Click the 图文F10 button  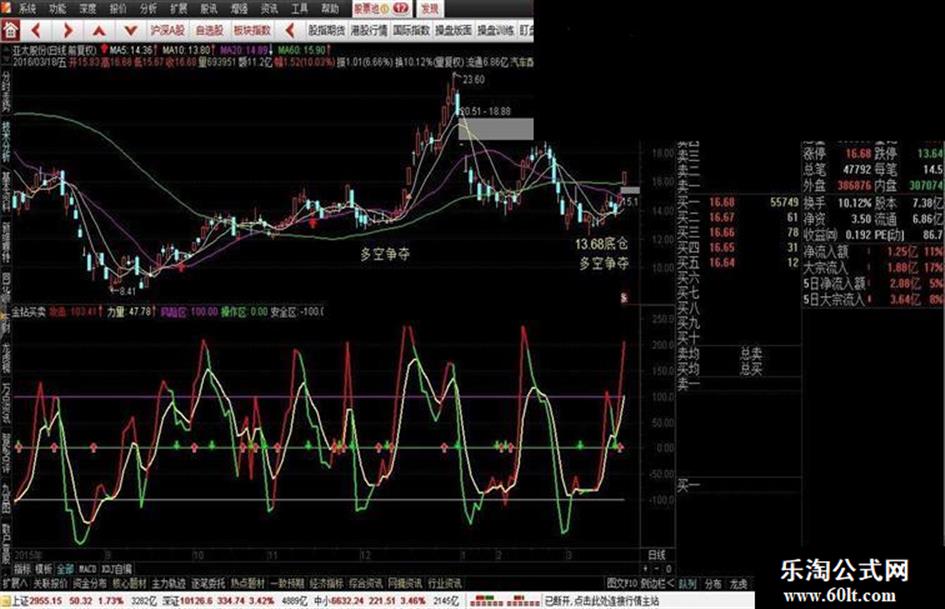click(621, 583)
